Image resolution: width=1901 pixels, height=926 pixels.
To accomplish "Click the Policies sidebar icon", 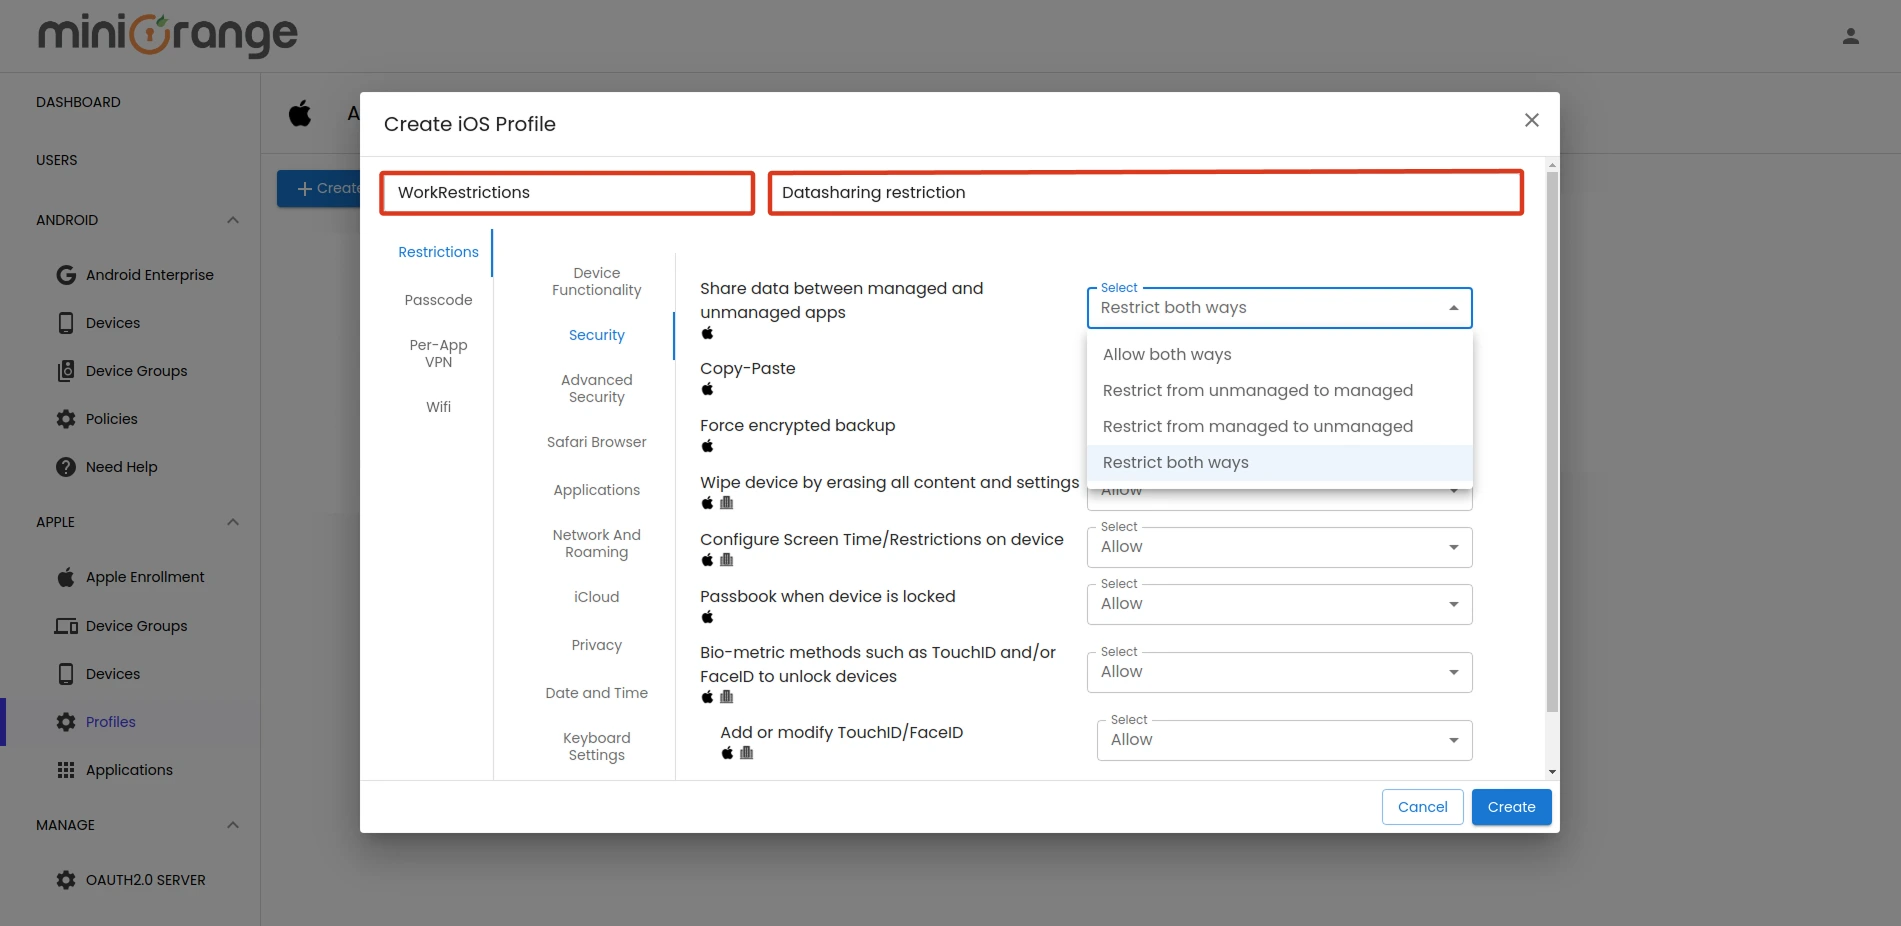I will tap(65, 418).
